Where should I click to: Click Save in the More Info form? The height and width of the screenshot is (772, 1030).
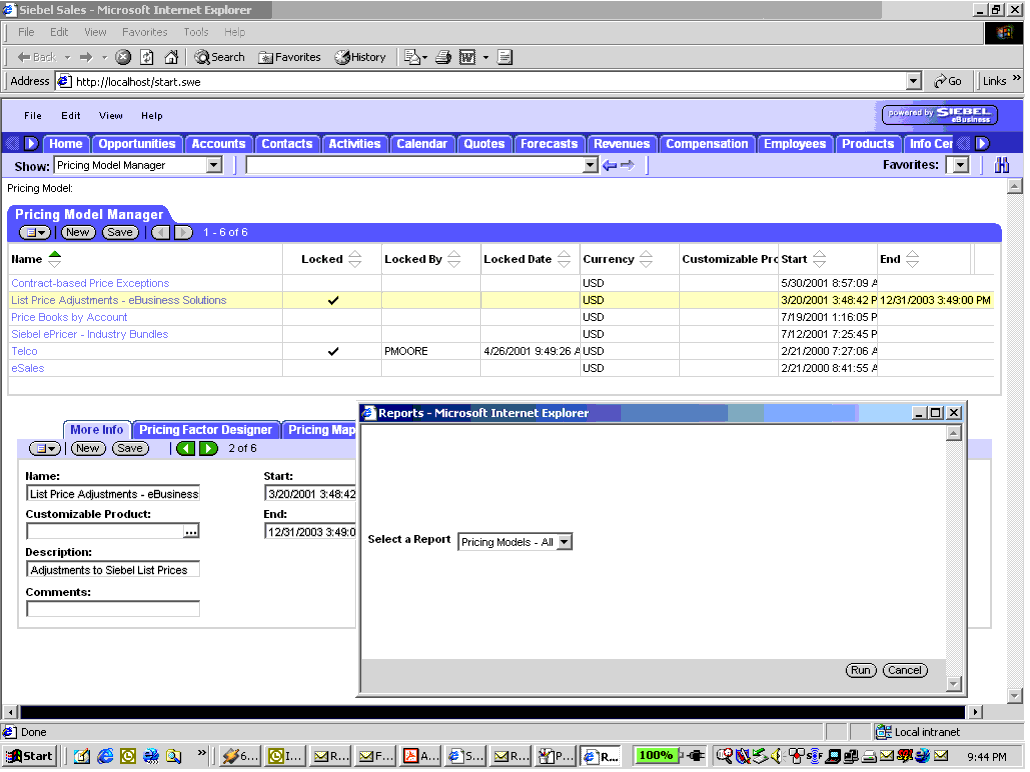(129, 448)
